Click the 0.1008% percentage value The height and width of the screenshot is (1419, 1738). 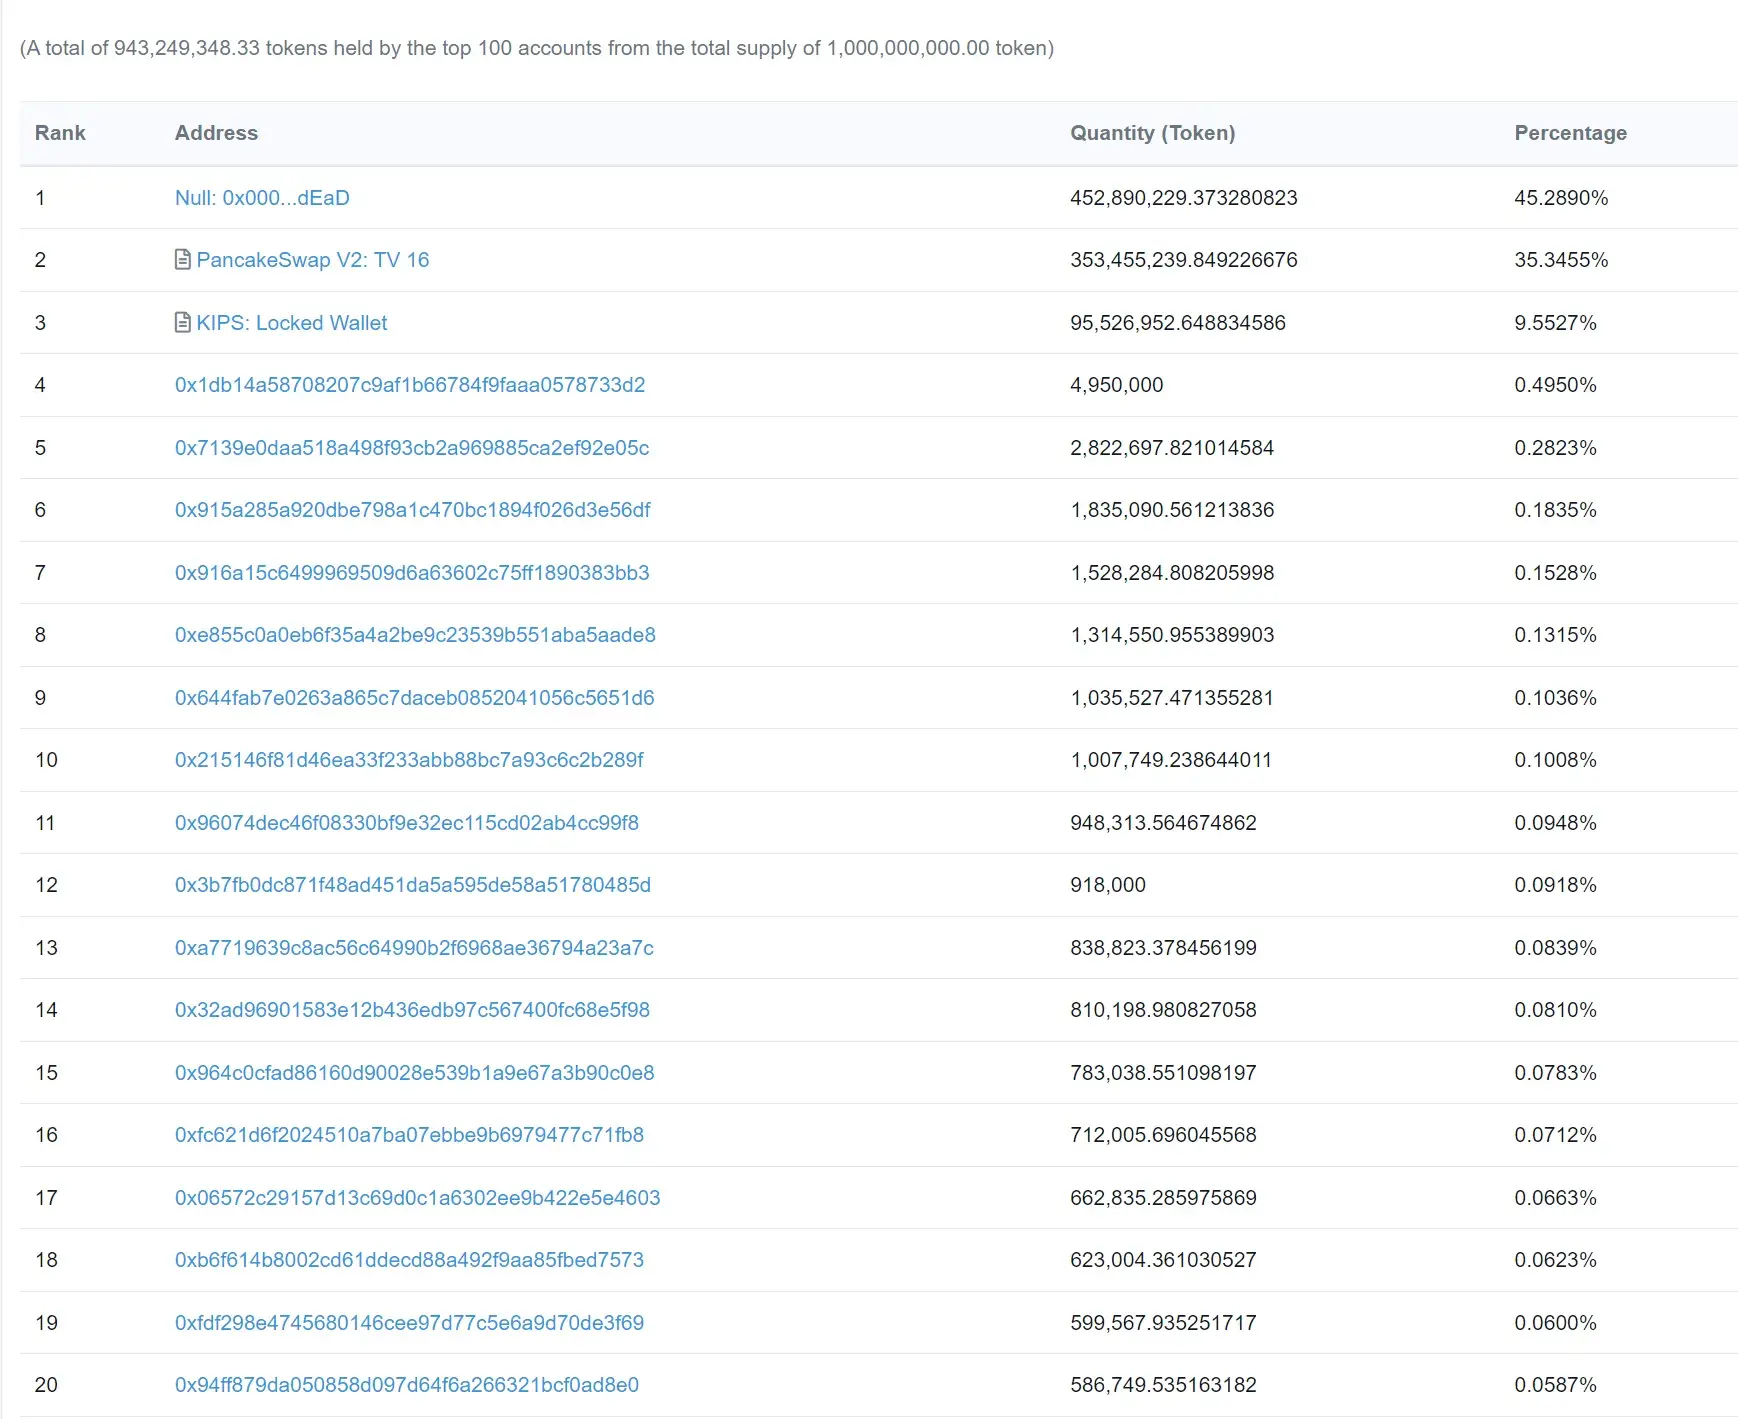(1555, 760)
